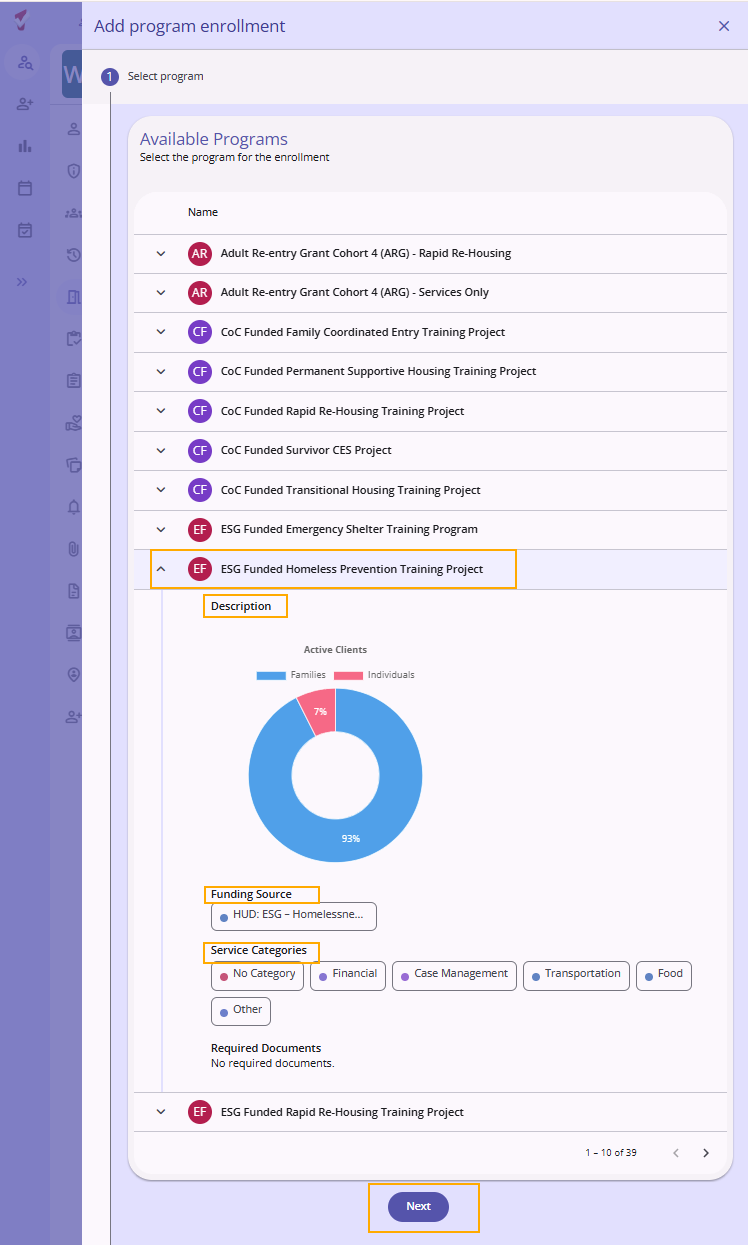The height and width of the screenshot is (1245, 748).
Task: Expand ESG Funded Rapid Re-Housing Training Project
Action: tap(161, 1112)
